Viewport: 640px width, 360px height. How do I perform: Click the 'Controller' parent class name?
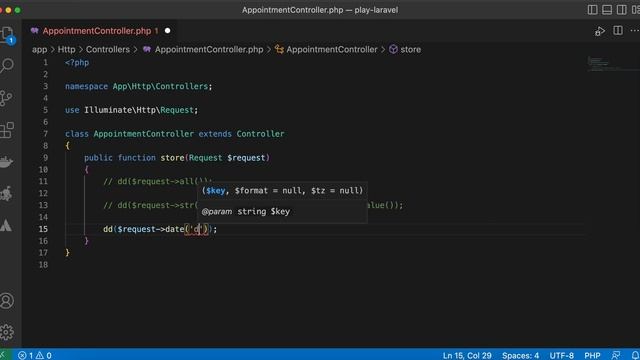260,133
